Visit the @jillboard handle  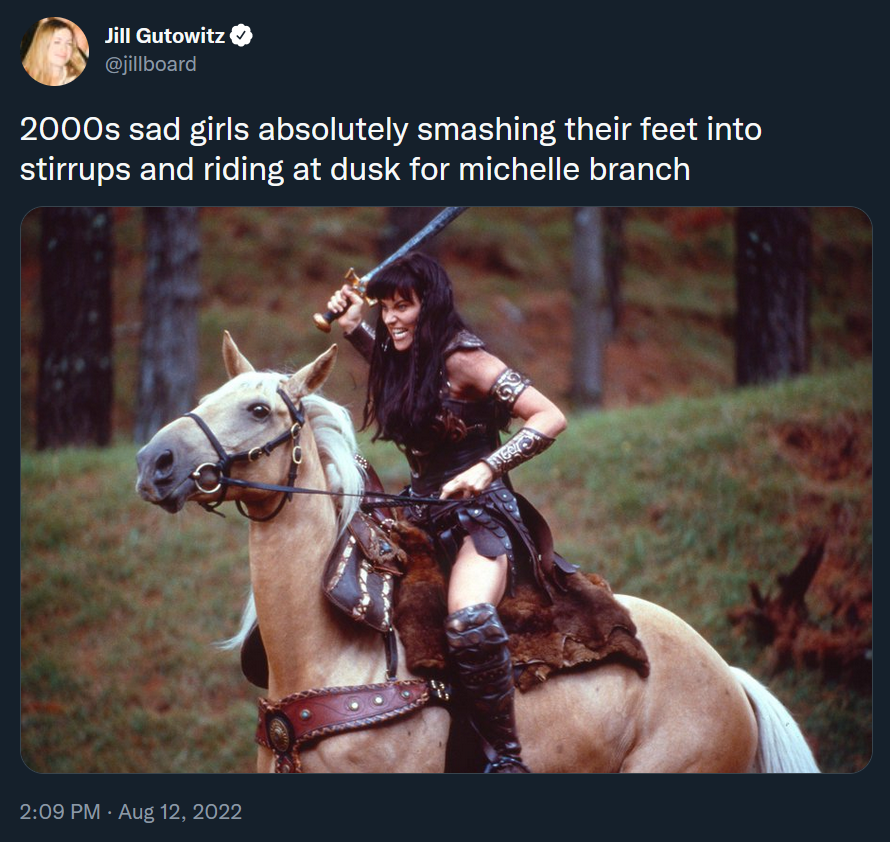coord(150,64)
